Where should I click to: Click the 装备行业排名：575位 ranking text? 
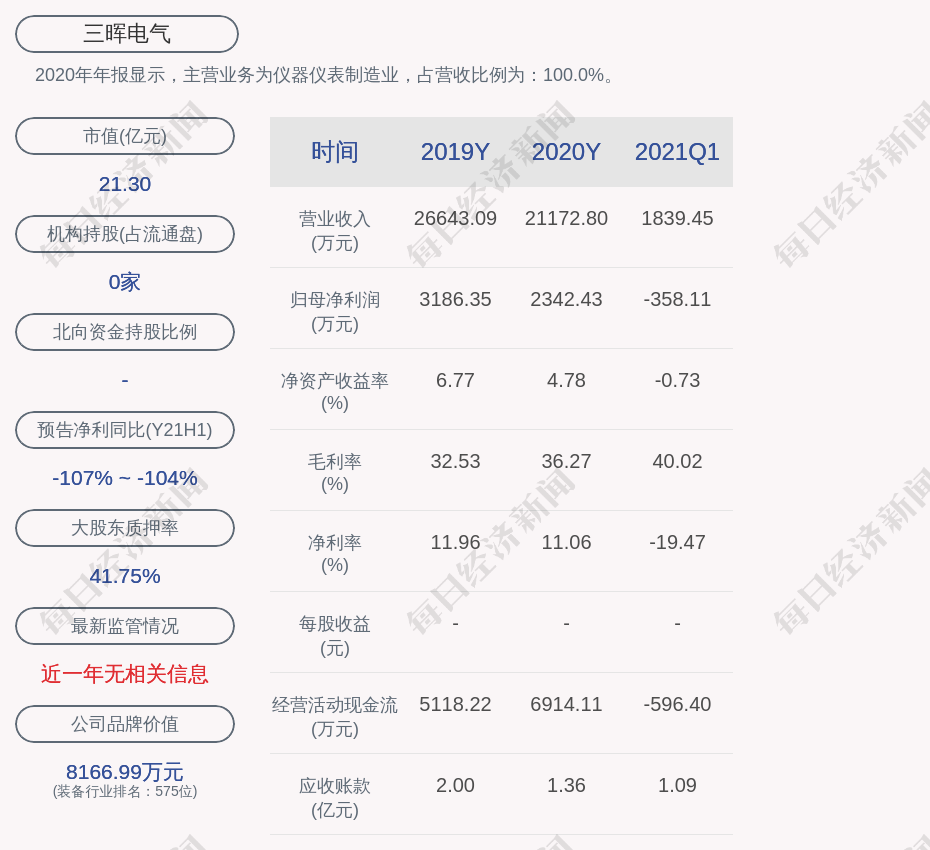[x=125, y=790]
